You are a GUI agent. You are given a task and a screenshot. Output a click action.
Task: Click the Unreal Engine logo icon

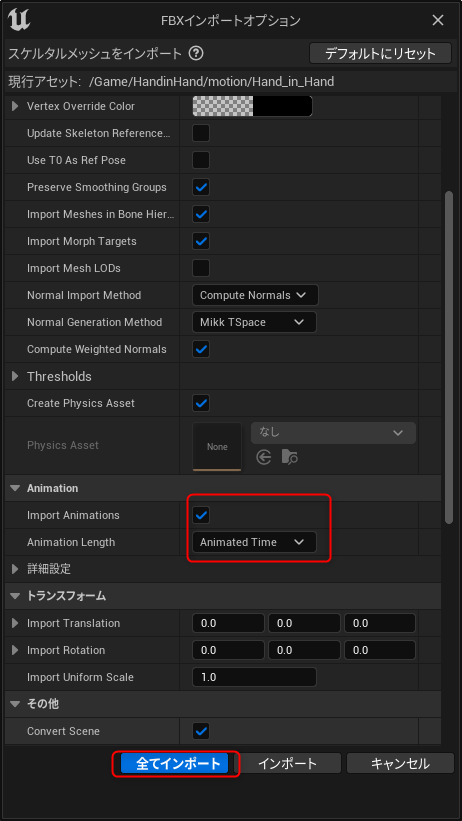click(x=18, y=20)
